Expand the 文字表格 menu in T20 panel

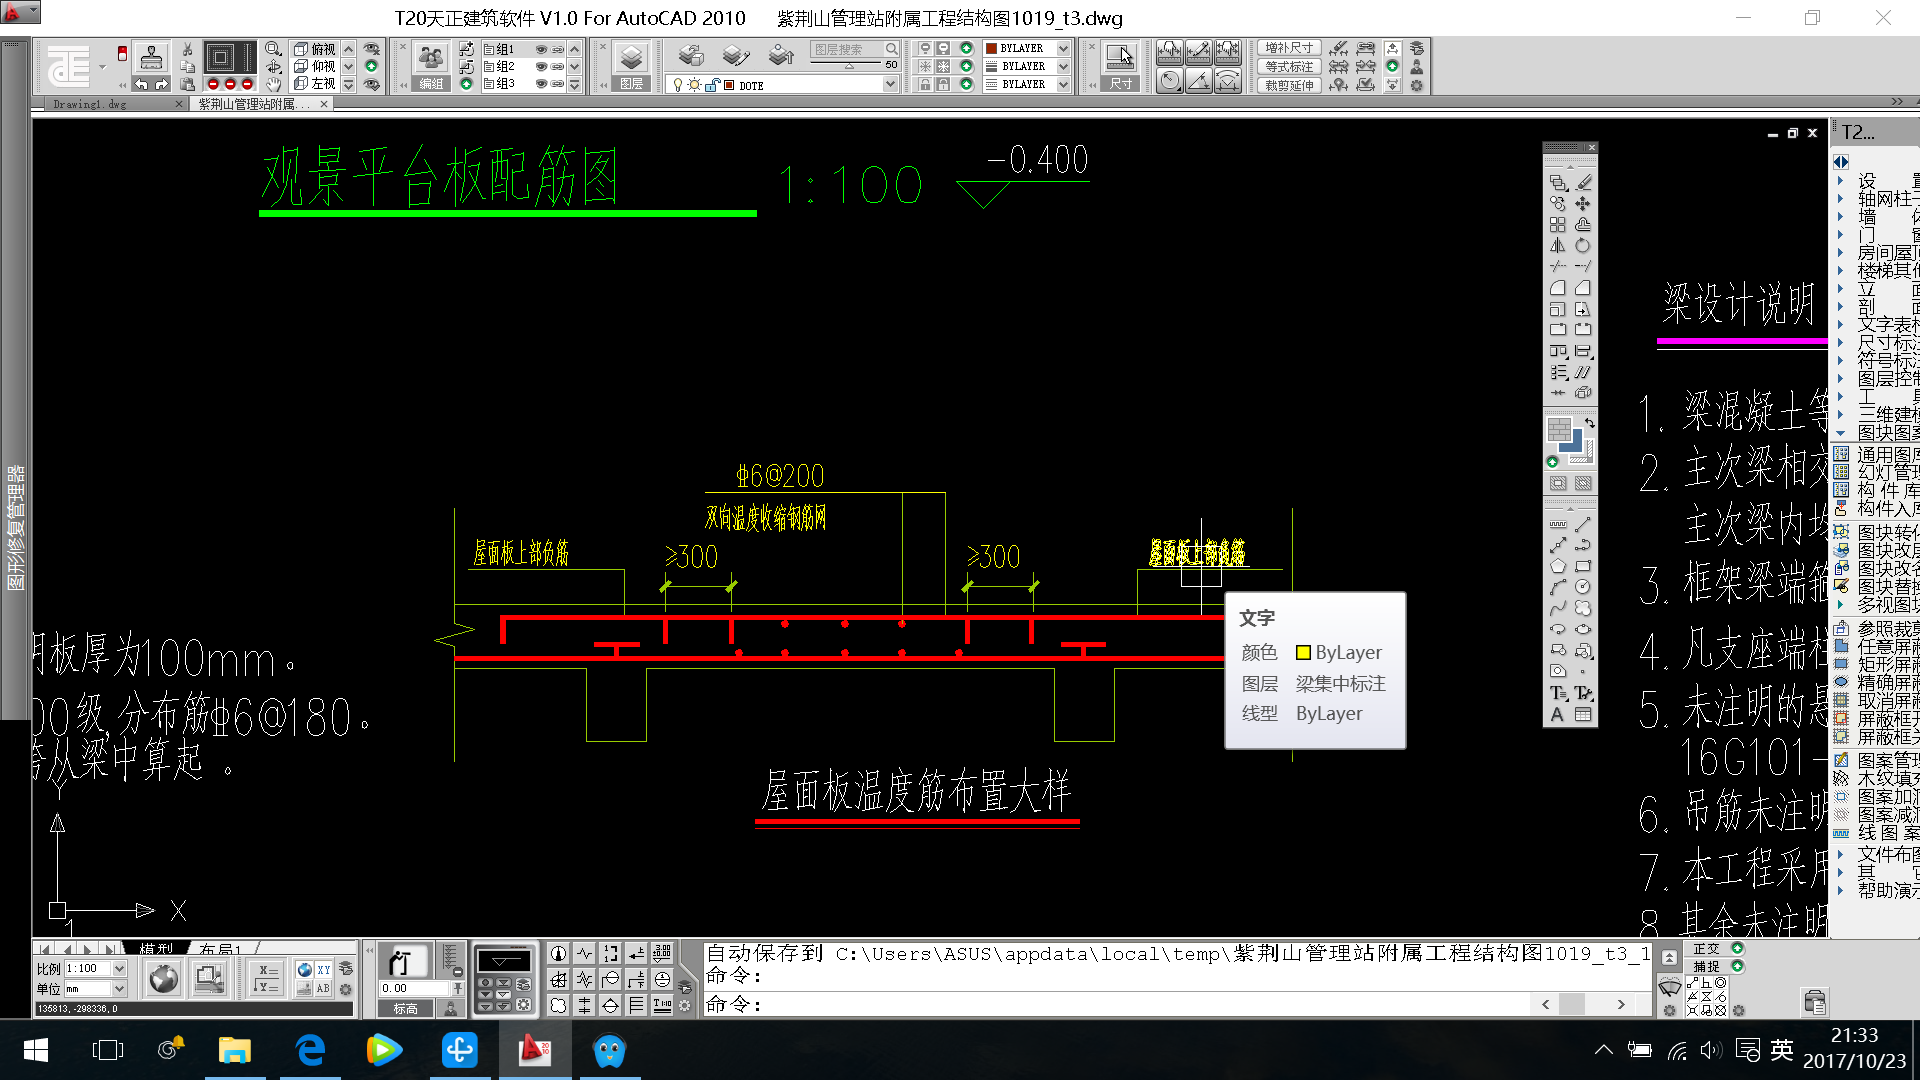pyautogui.click(x=1878, y=324)
